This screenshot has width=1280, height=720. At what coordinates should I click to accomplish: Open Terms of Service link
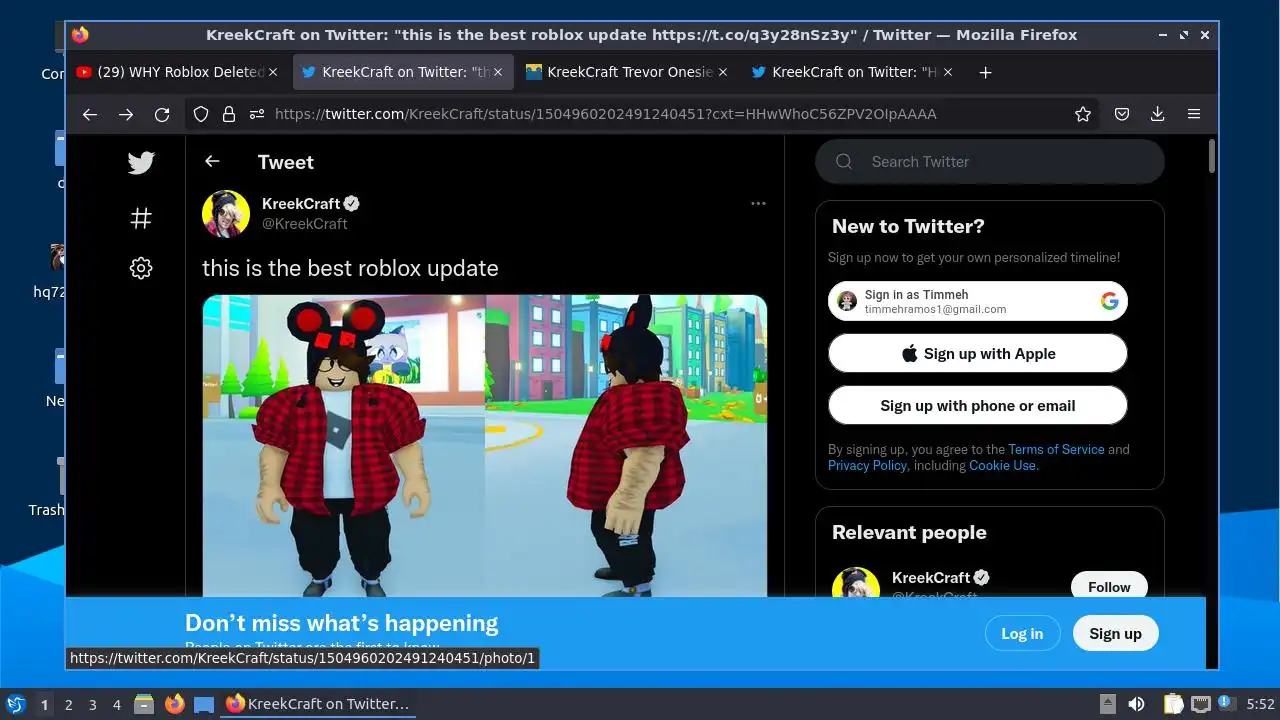[1056, 449]
